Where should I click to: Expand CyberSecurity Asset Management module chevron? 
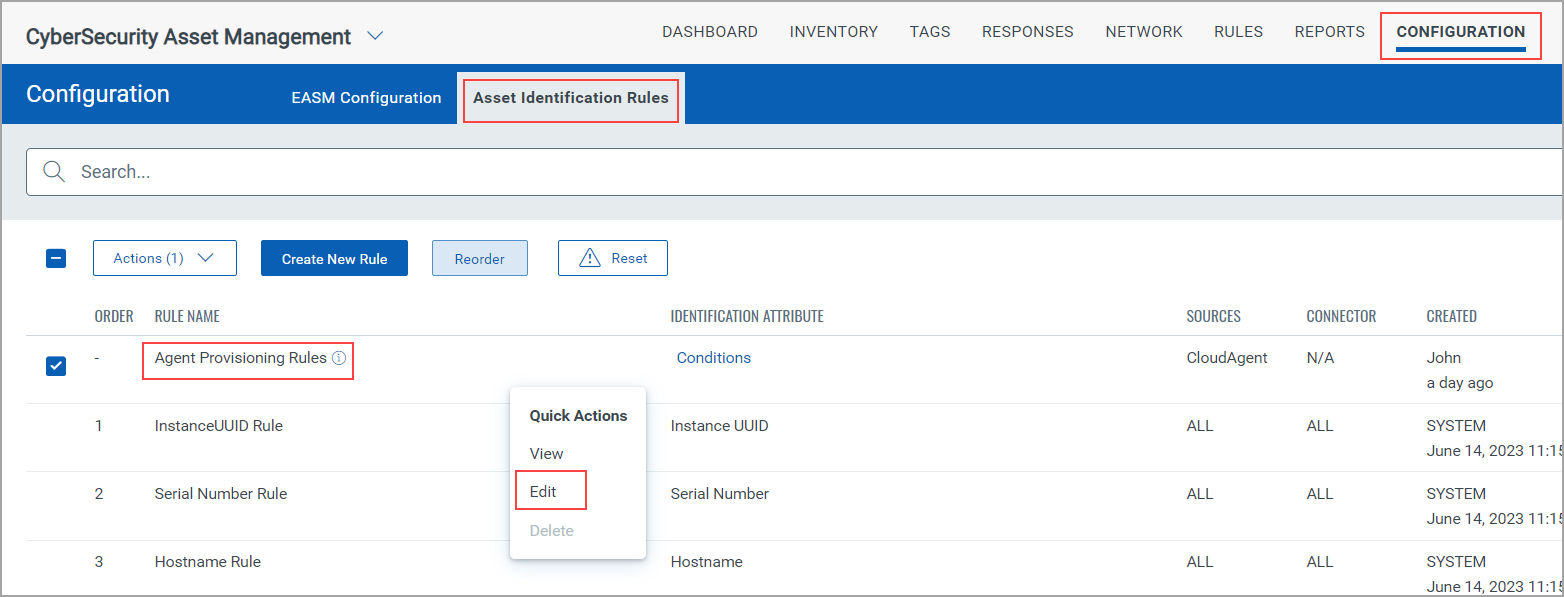tap(375, 37)
